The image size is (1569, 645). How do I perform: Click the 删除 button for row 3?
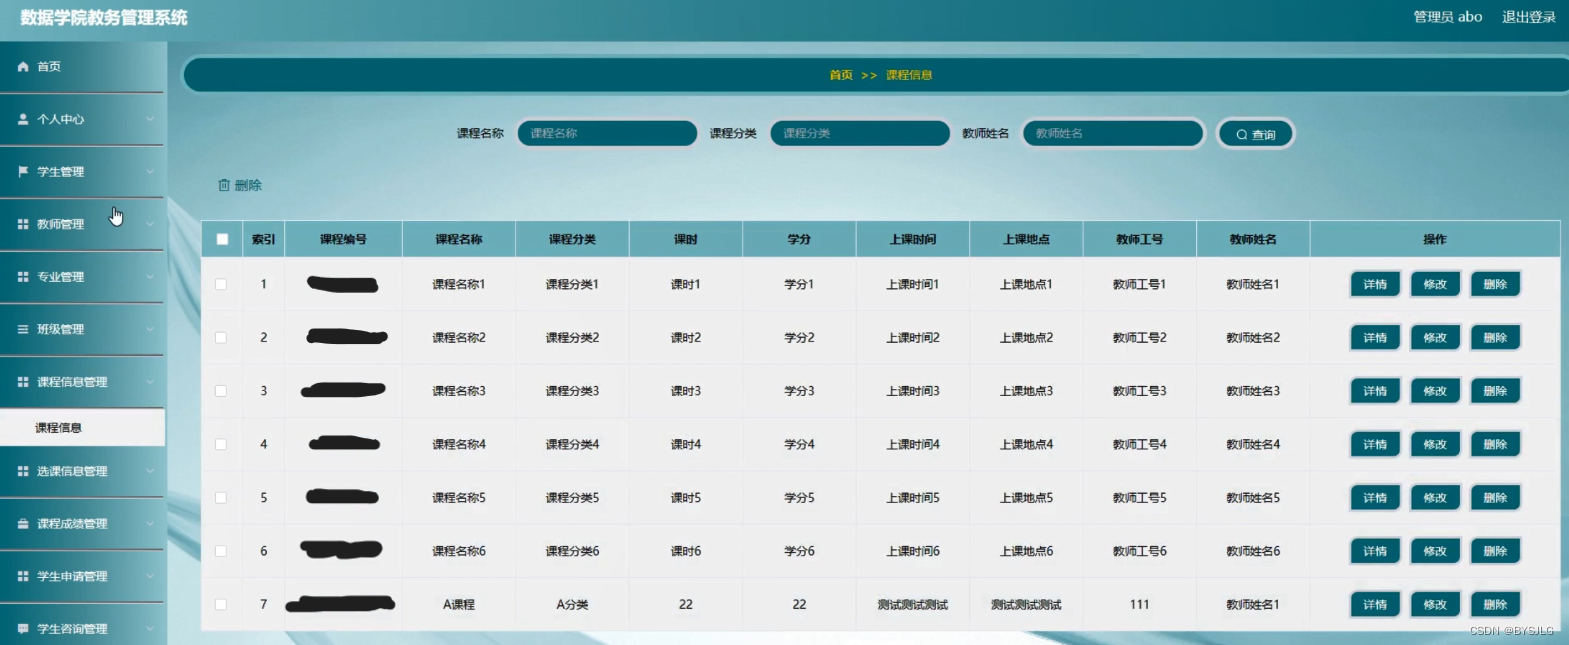pyautogui.click(x=1495, y=391)
